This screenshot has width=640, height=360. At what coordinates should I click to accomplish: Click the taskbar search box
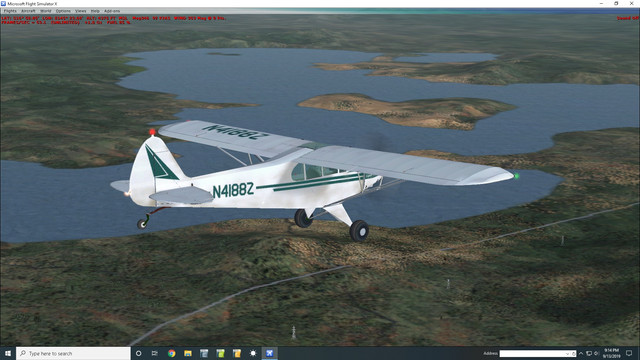coord(73,353)
